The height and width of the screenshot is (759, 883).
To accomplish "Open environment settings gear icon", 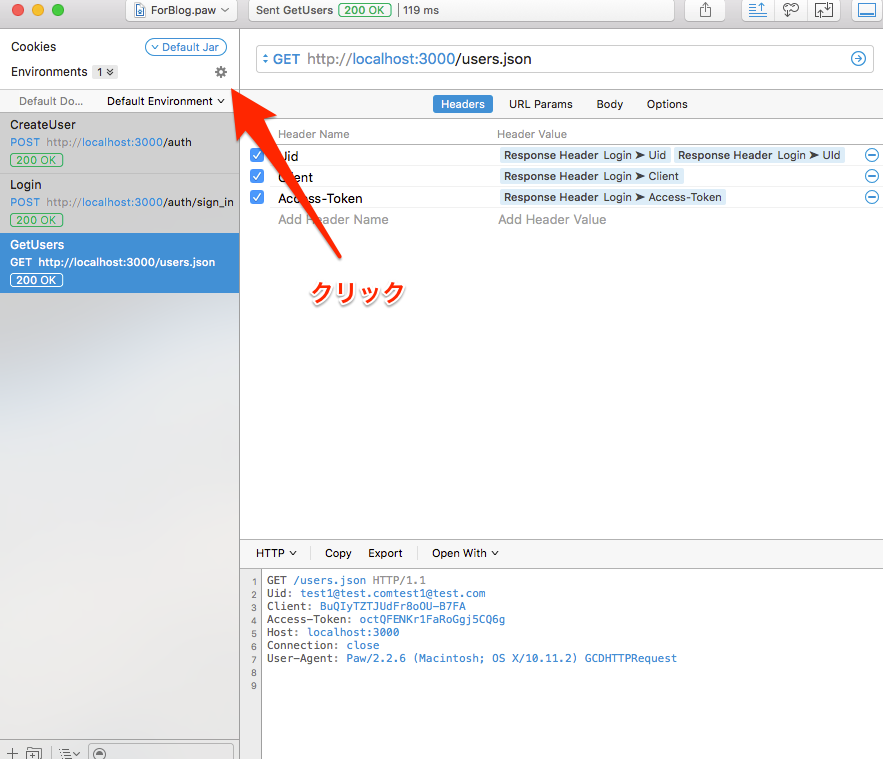I will [221, 72].
